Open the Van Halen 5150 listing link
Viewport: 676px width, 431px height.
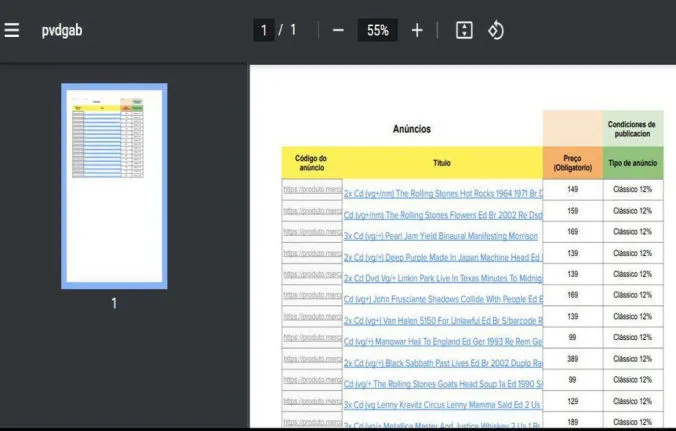(x=442, y=320)
